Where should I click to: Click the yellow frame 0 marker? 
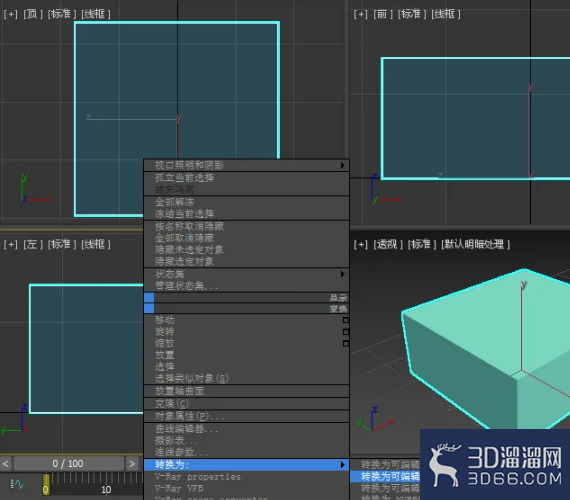click(x=46, y=485)
